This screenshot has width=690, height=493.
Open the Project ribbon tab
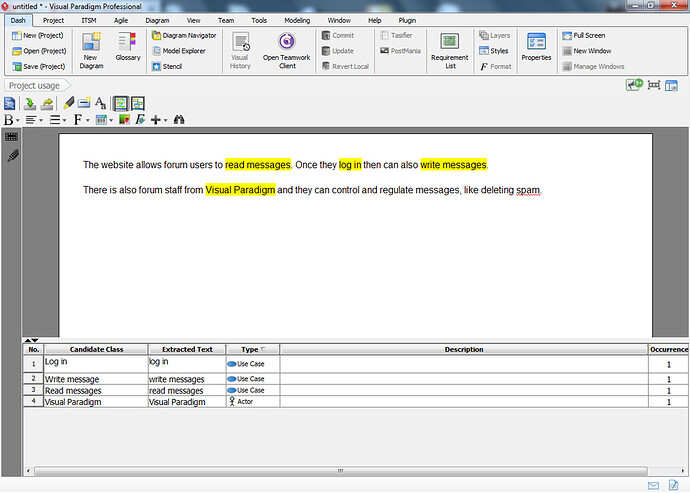pos(53,20)
